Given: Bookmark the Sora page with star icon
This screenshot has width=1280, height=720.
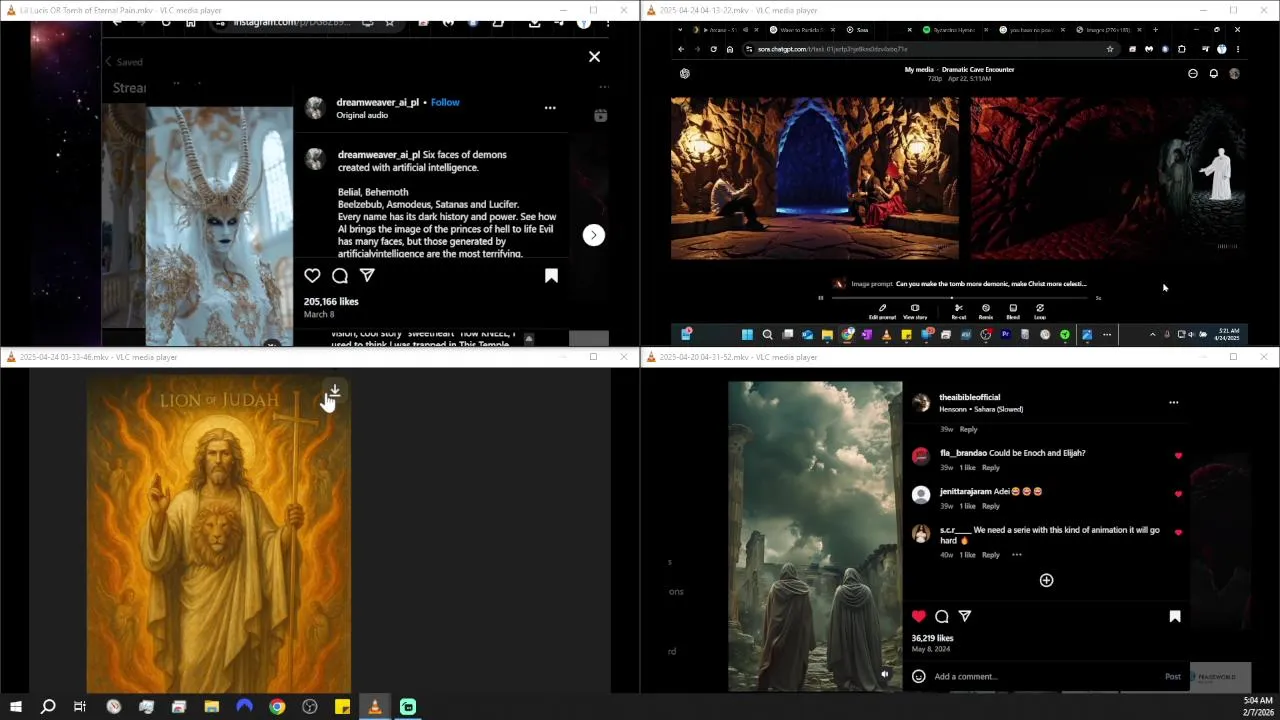Looking at the screenshot, I should pyautogui.click(x=1110, y=49).
